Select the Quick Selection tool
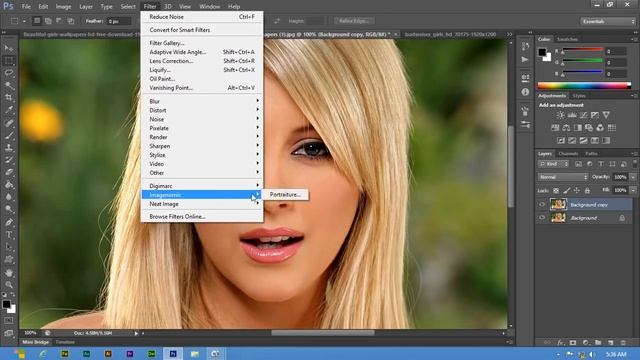The width and height of the screenshot is (640, 360). pyautogui.click(x=9, y=86)
